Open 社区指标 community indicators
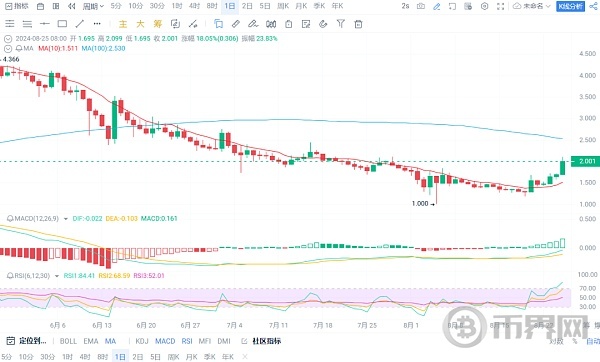 (262, 341)
